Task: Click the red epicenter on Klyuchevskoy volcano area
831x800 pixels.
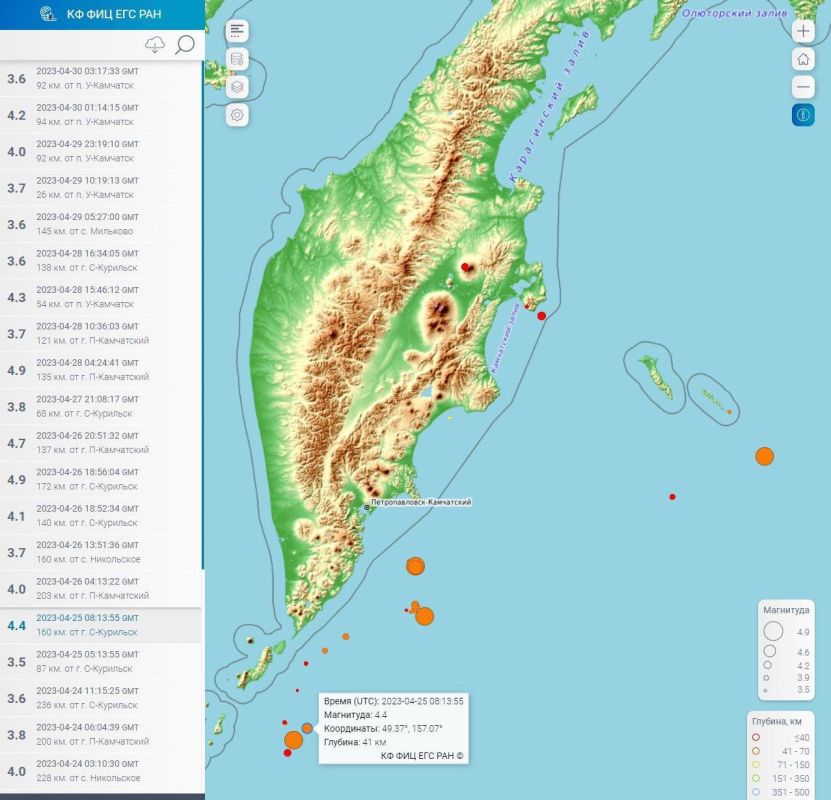Action: (465, 267)
